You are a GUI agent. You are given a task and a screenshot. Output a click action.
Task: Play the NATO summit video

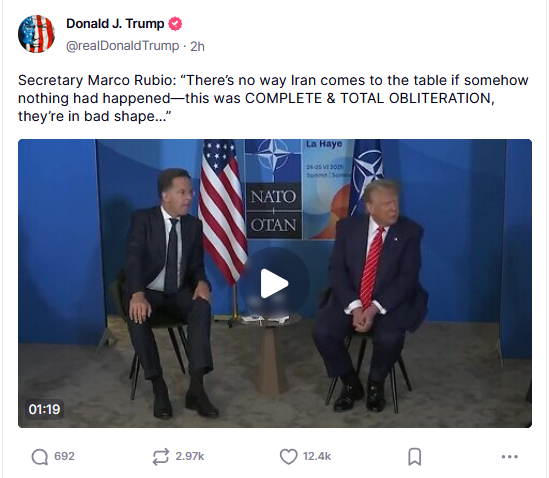point(274,283)
